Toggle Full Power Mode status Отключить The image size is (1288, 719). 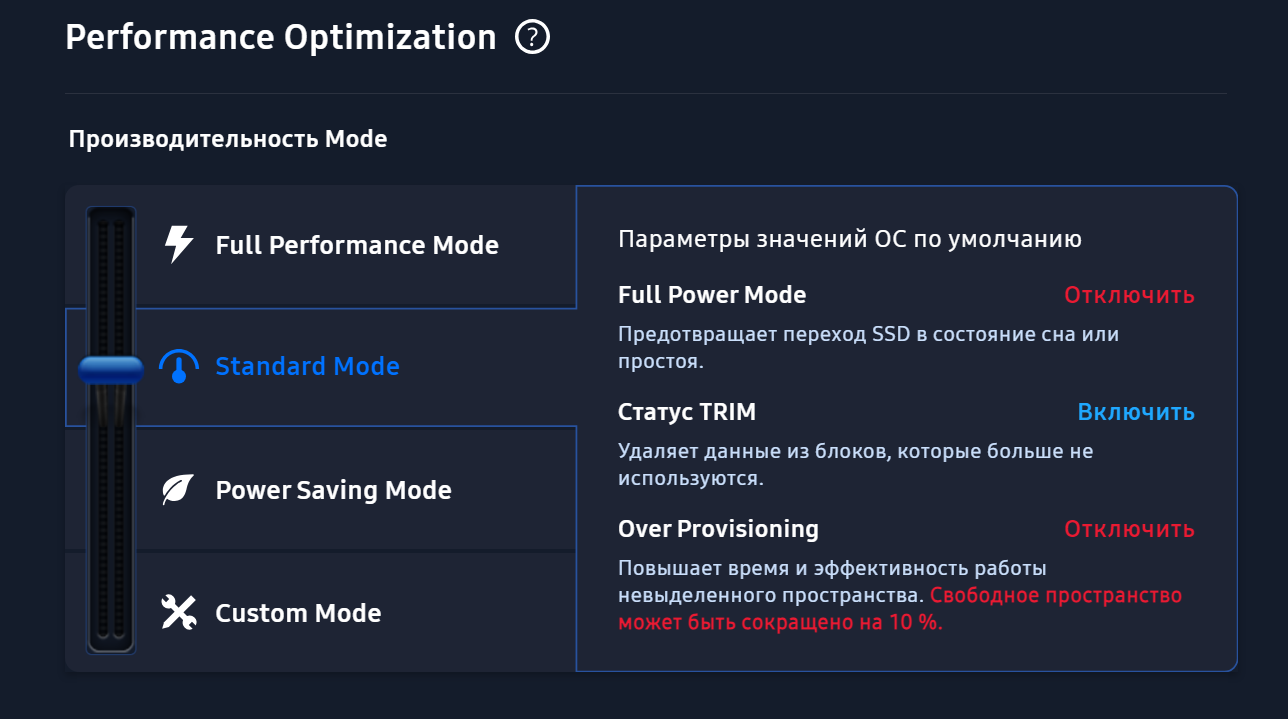tap(1129, 295)
